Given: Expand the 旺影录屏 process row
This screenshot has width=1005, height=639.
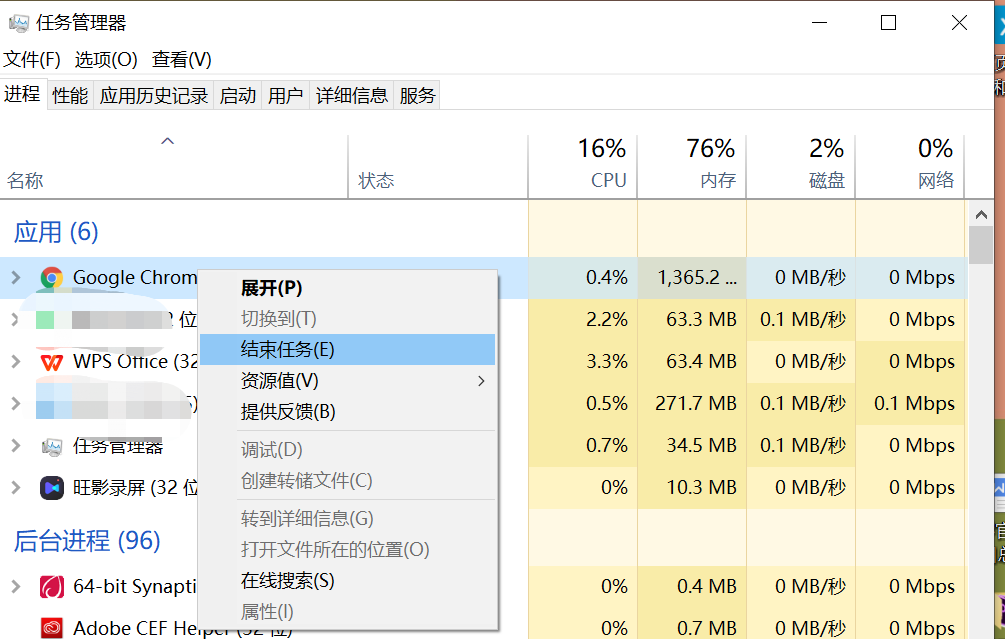Looking at the screenshot, I should click(x=16, y=488).
